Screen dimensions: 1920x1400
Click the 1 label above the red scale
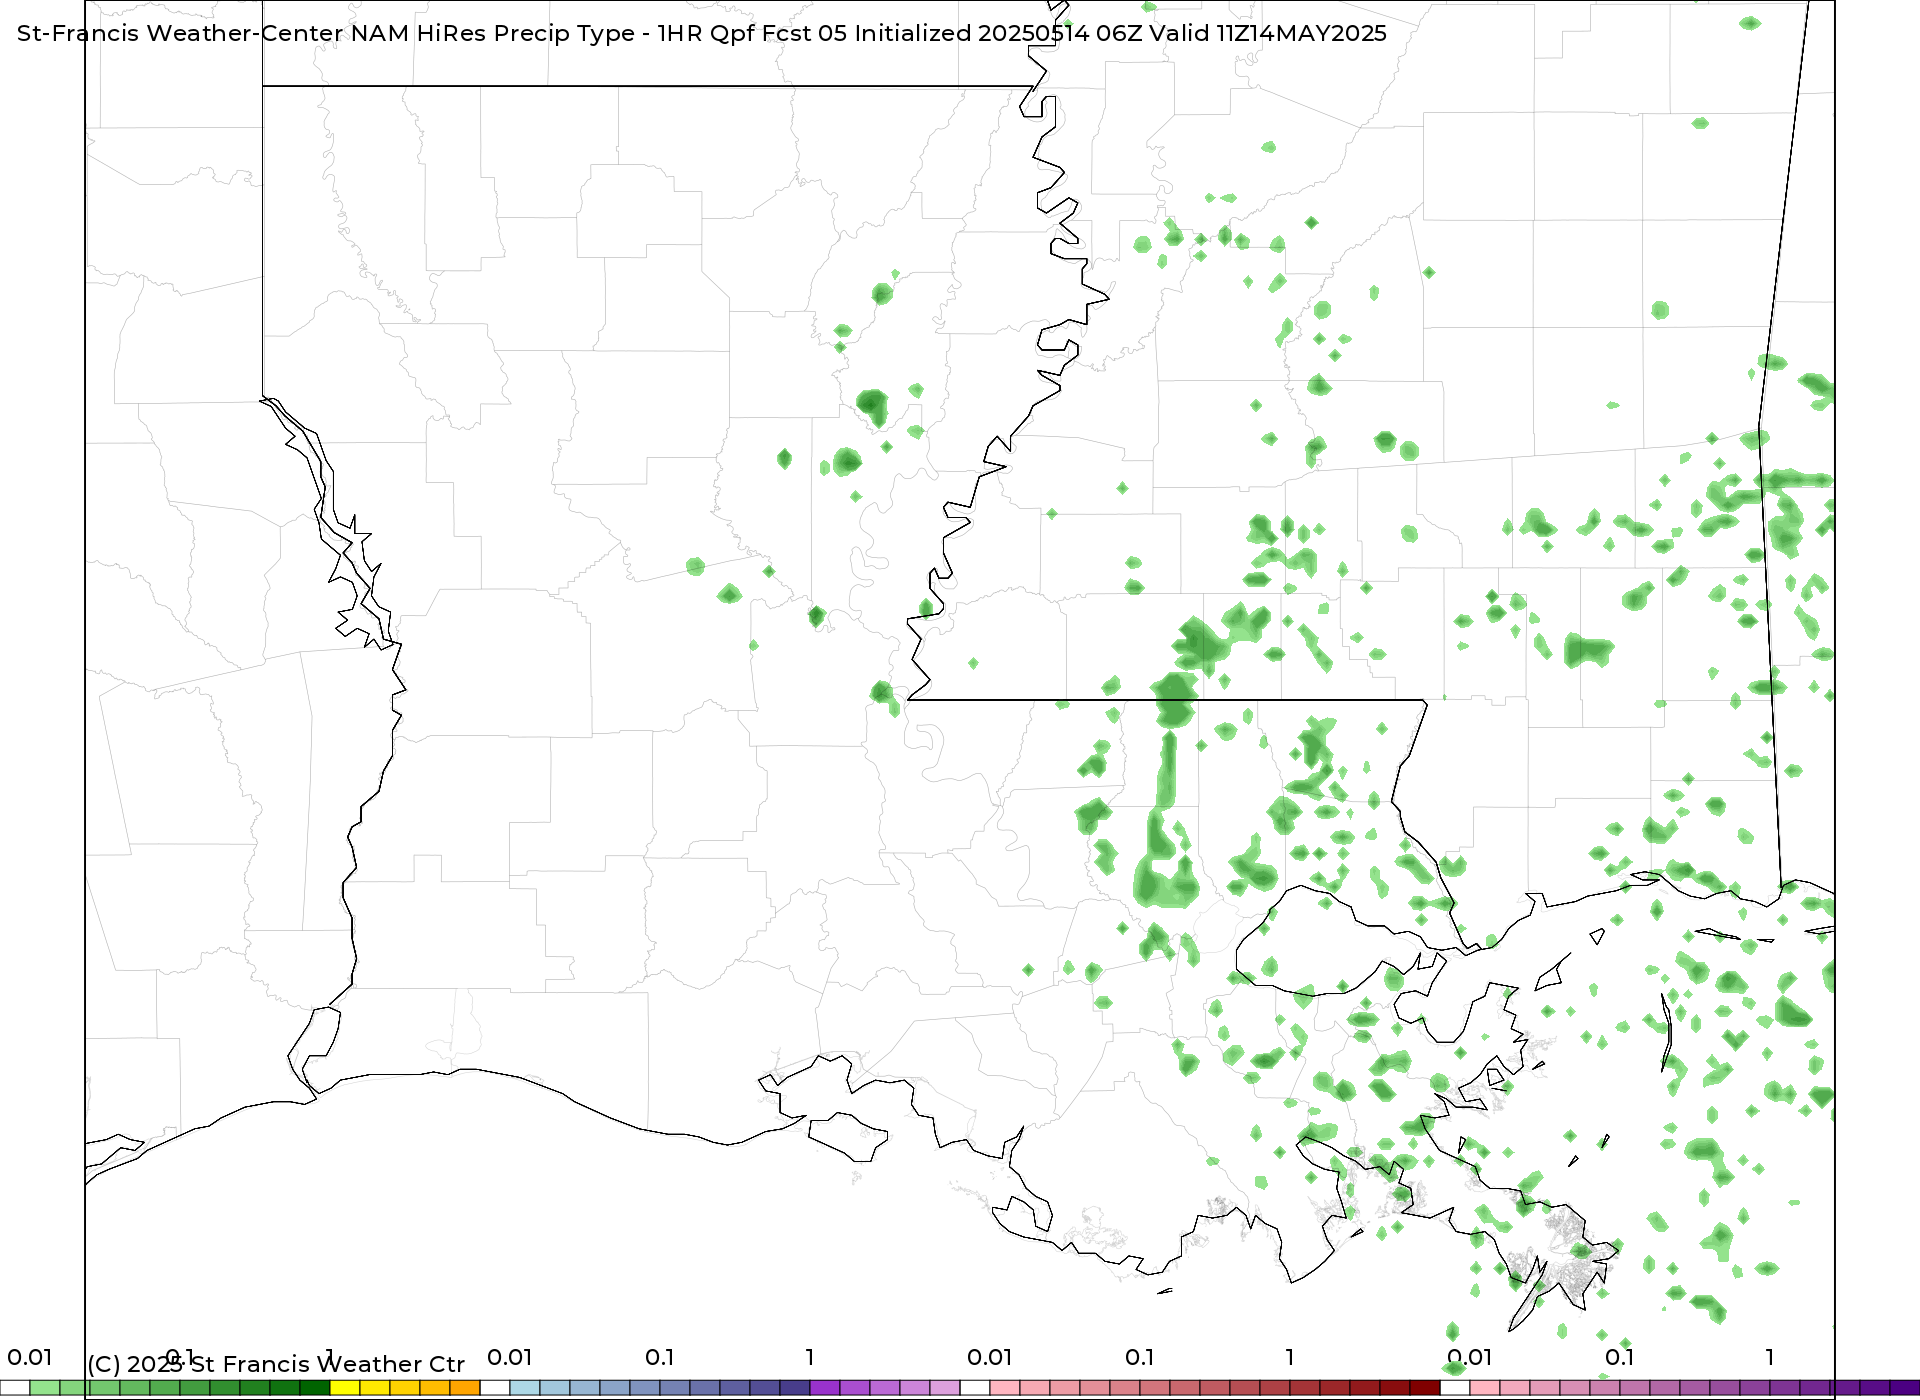click(x=1290, y=1357)
